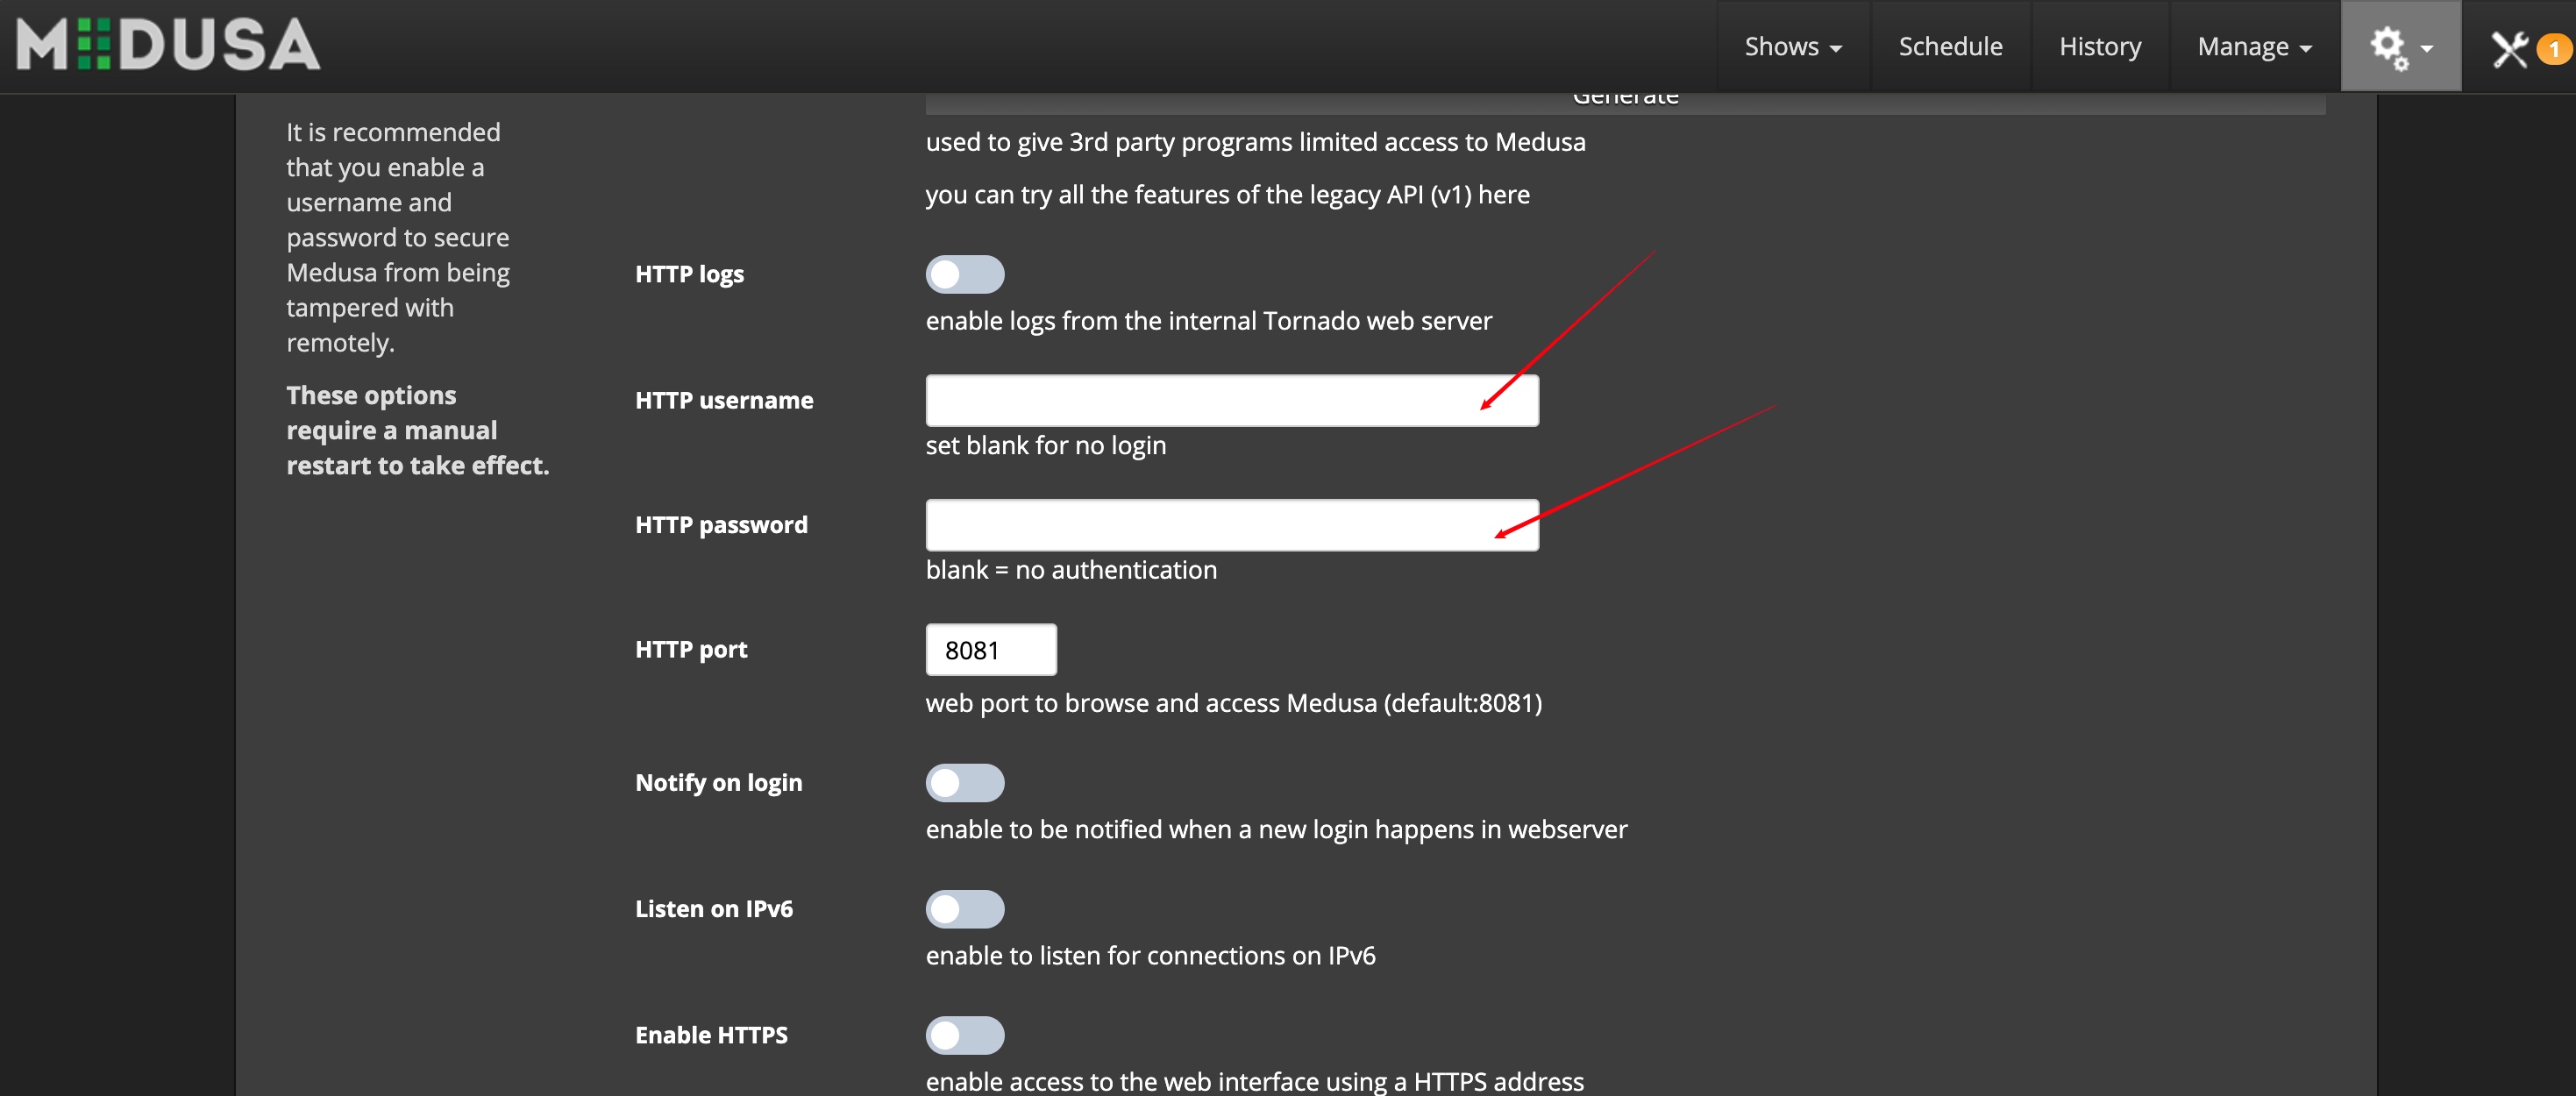The width and height of the screenshot is (2576, 1096).
Task: Click the 'HTTP username' label
Action: [724, 400]
